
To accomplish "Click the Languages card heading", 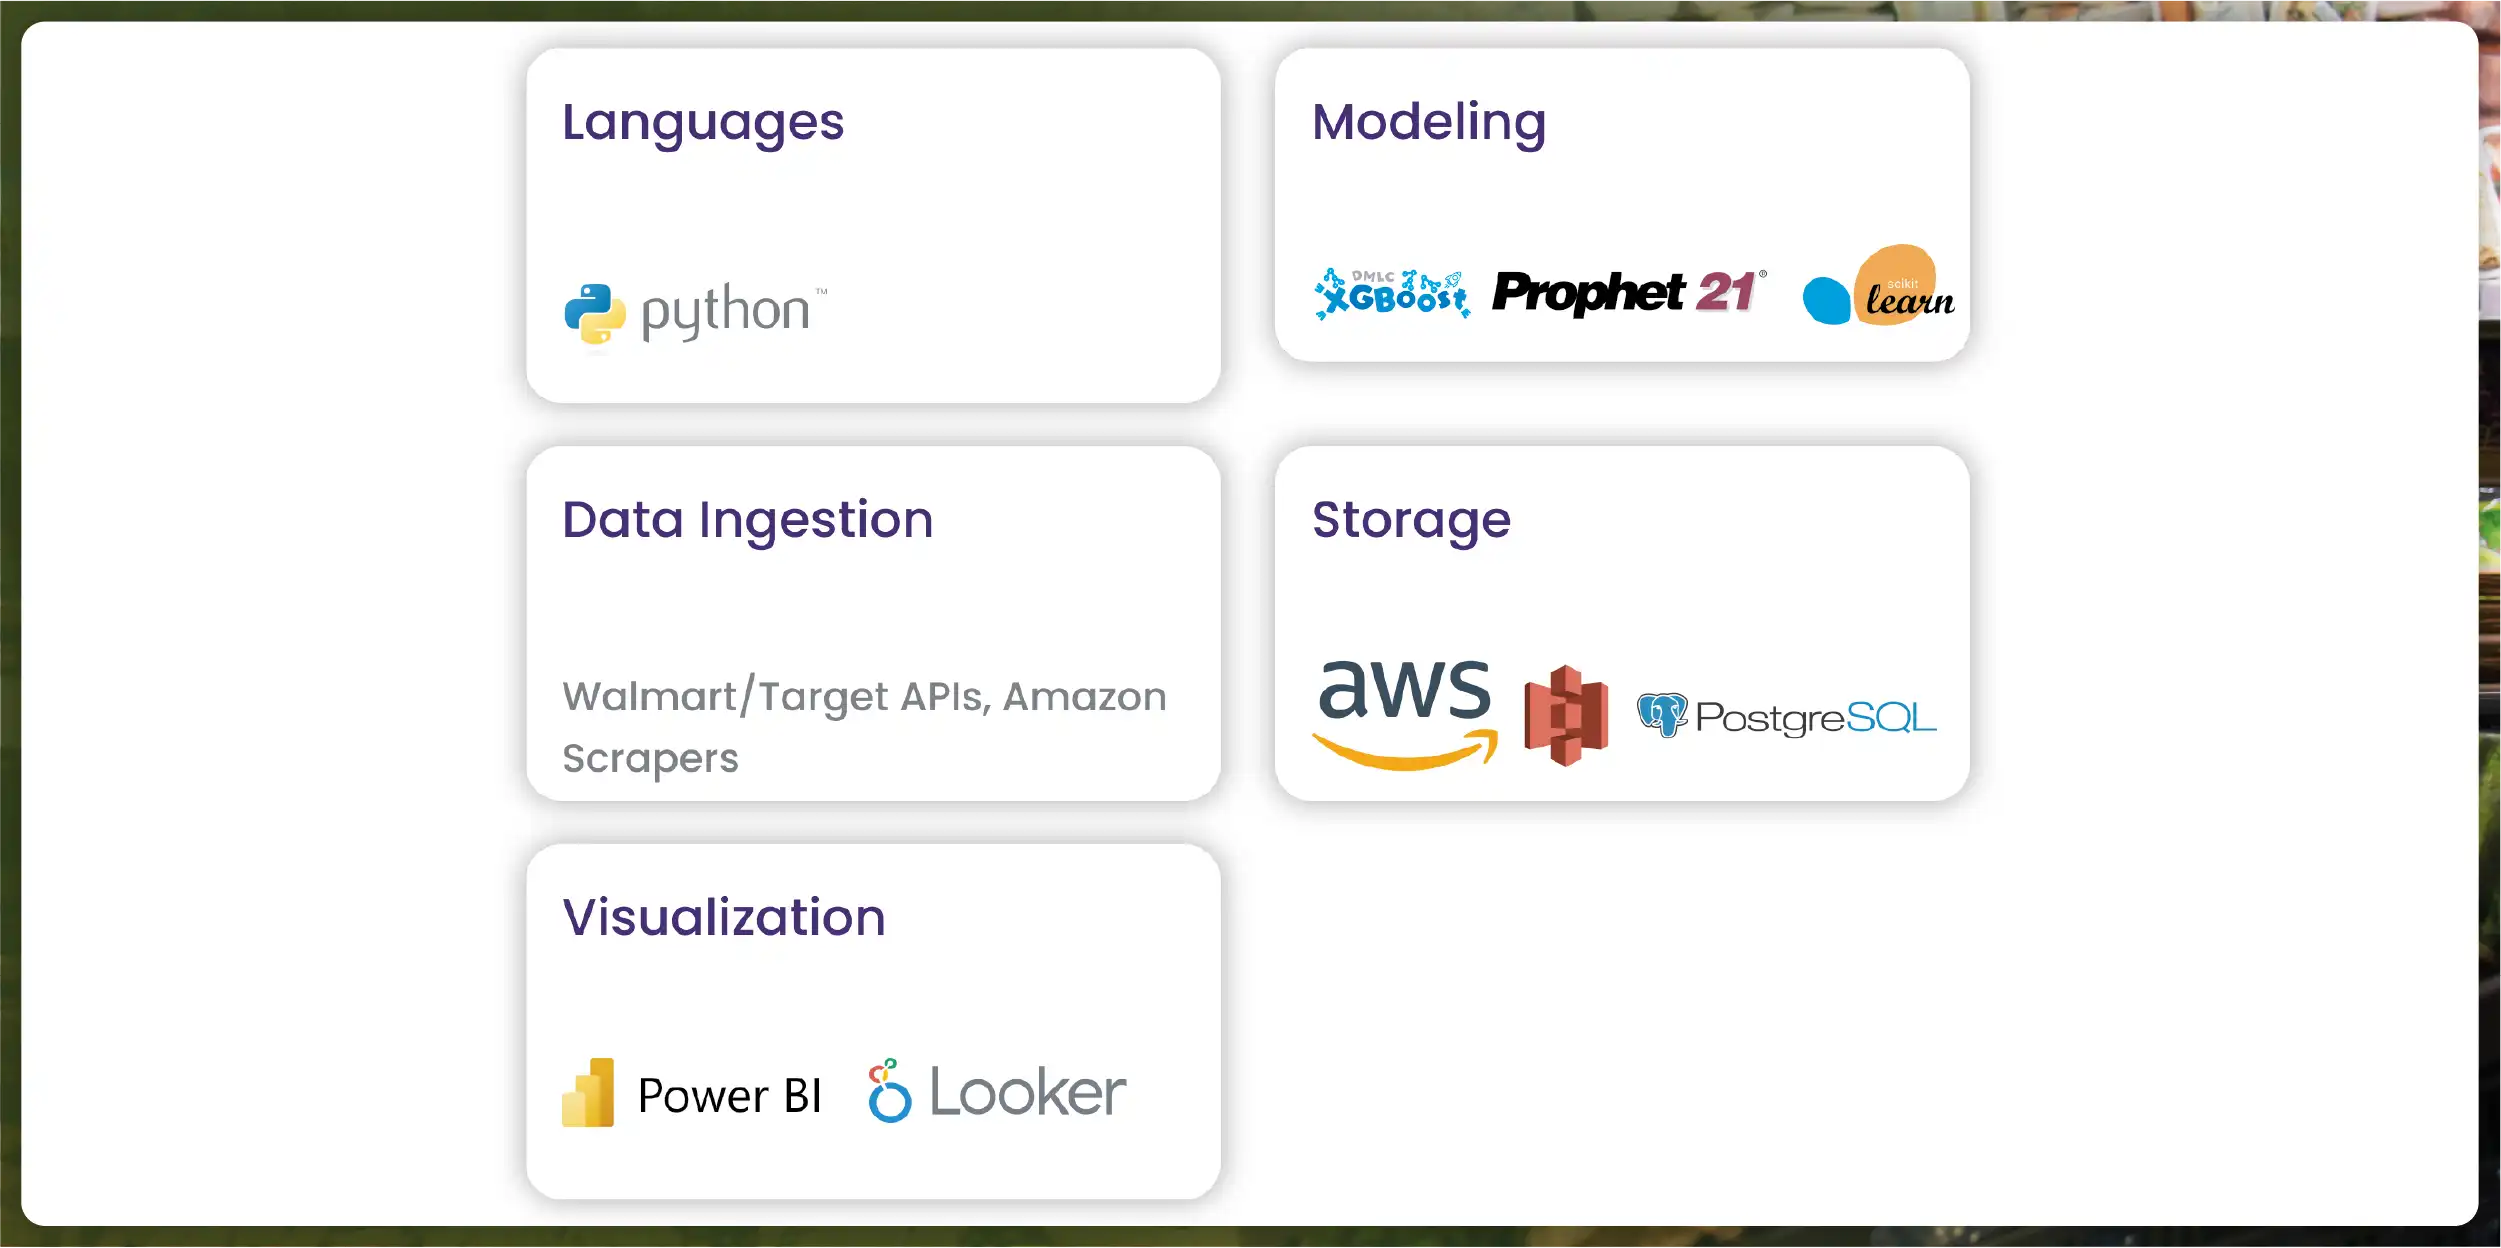I will click(703, 122).
